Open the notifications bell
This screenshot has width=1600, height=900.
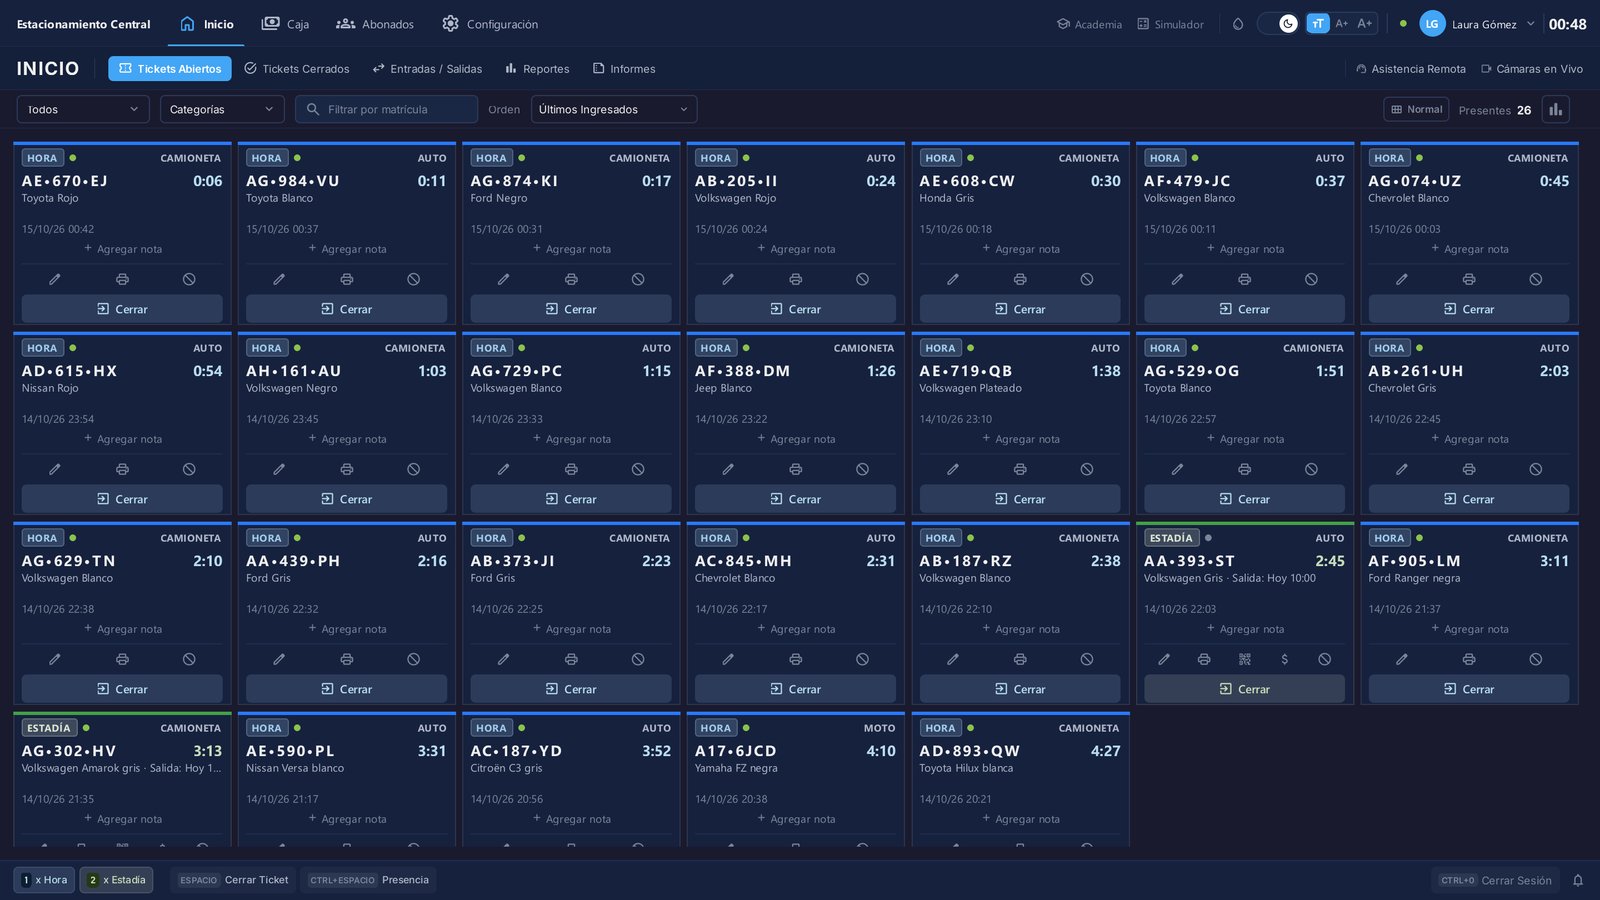coord(1578,880)
